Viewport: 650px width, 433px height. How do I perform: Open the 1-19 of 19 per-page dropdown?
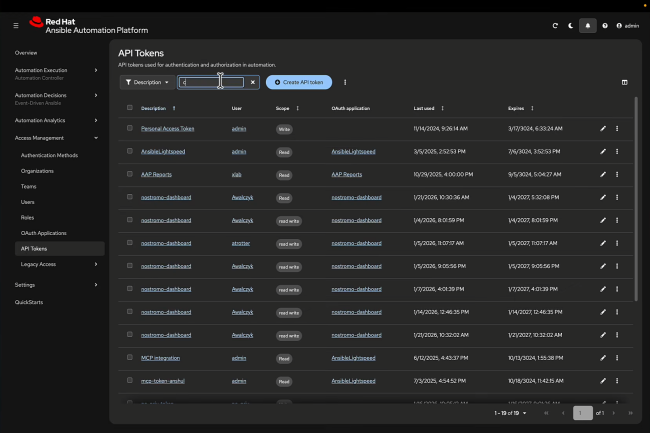click(510, 413)
